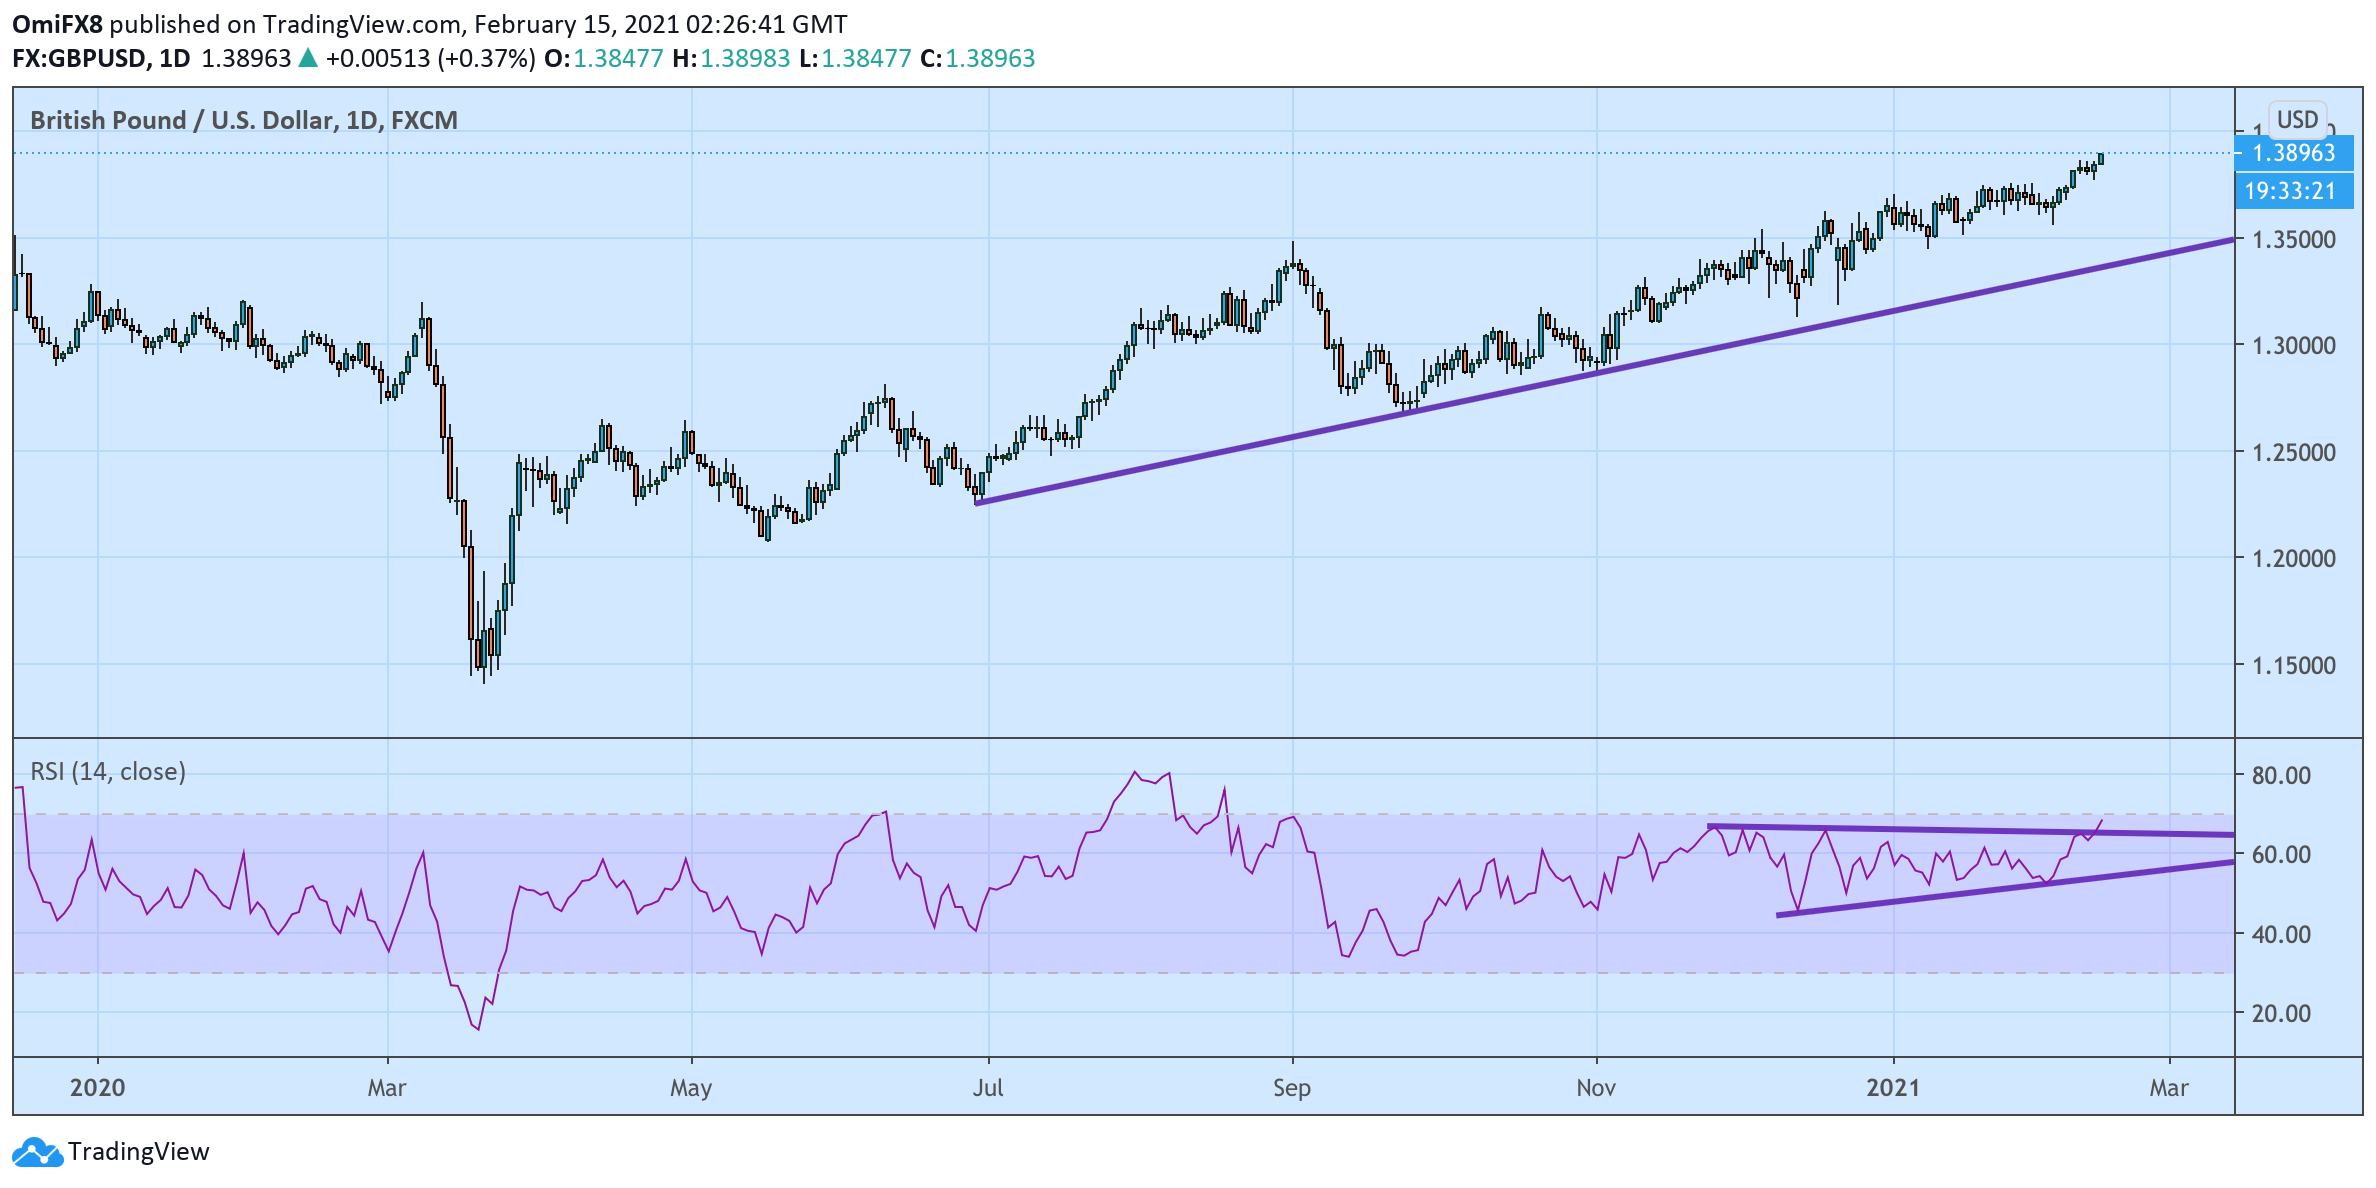Image resolution: width=2376 pixels, height=1188 pixels.
Task: Click the TradingView text link at bottom
Action: (138, 1152)
